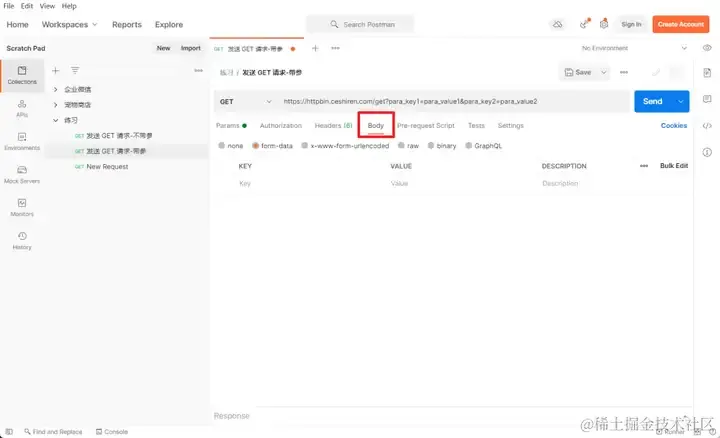Switch to the Headers tab
The height and width of the screenshot is (438, 720).
333,125
